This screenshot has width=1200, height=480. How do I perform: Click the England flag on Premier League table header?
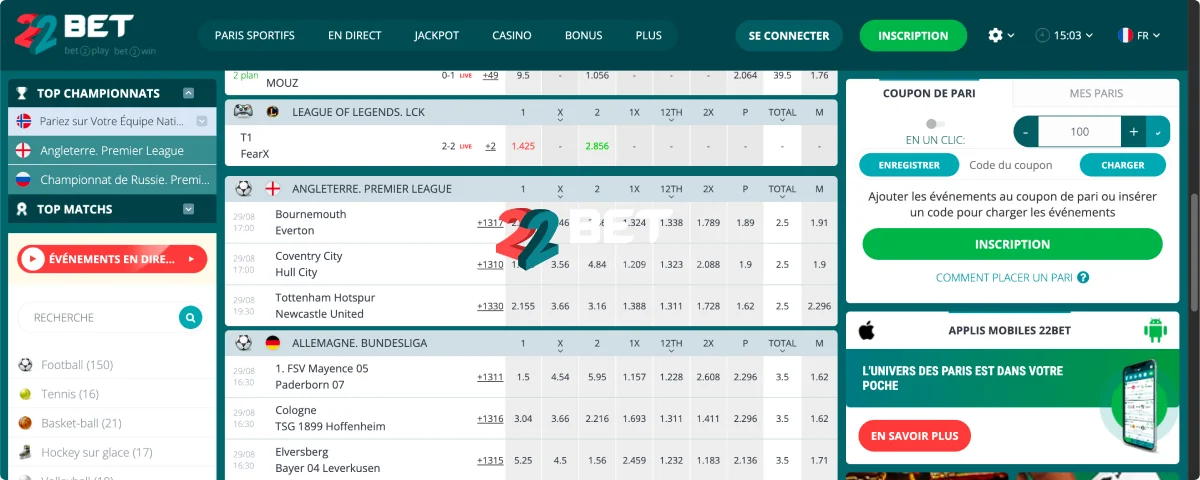point(272,188)
